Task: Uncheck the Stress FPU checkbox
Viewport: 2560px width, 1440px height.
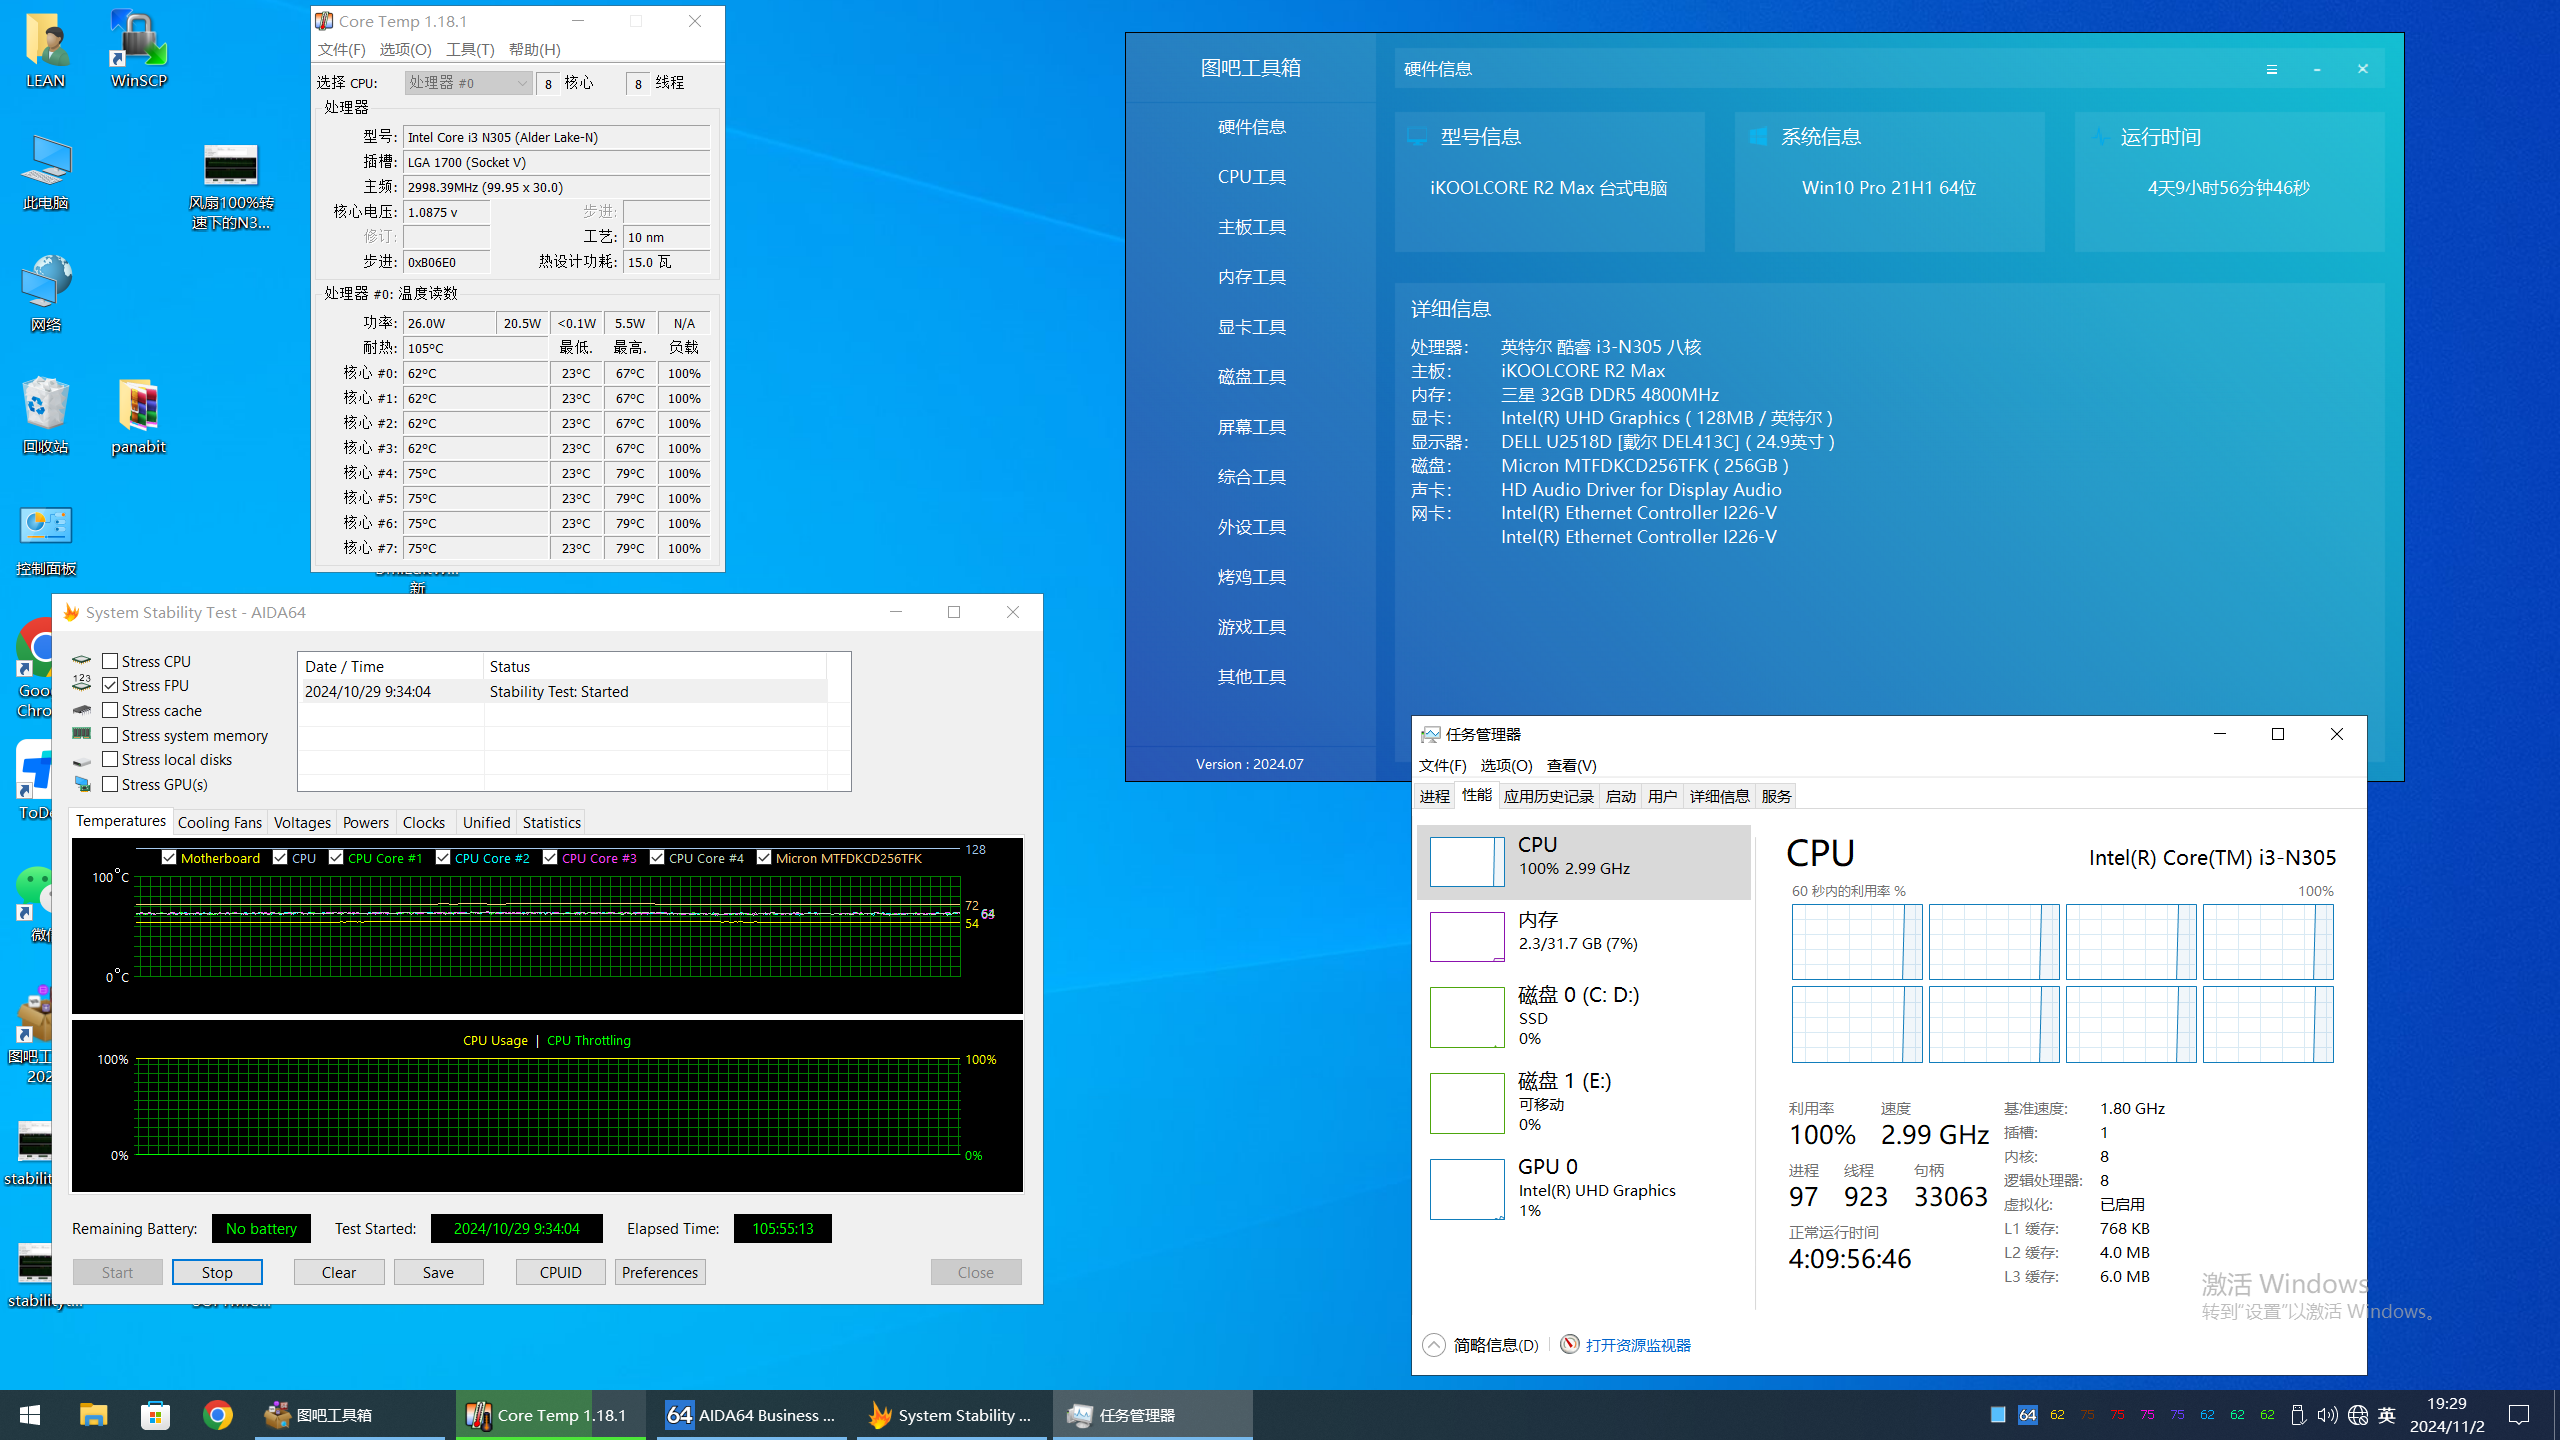Action: click(x=110, y=685)
